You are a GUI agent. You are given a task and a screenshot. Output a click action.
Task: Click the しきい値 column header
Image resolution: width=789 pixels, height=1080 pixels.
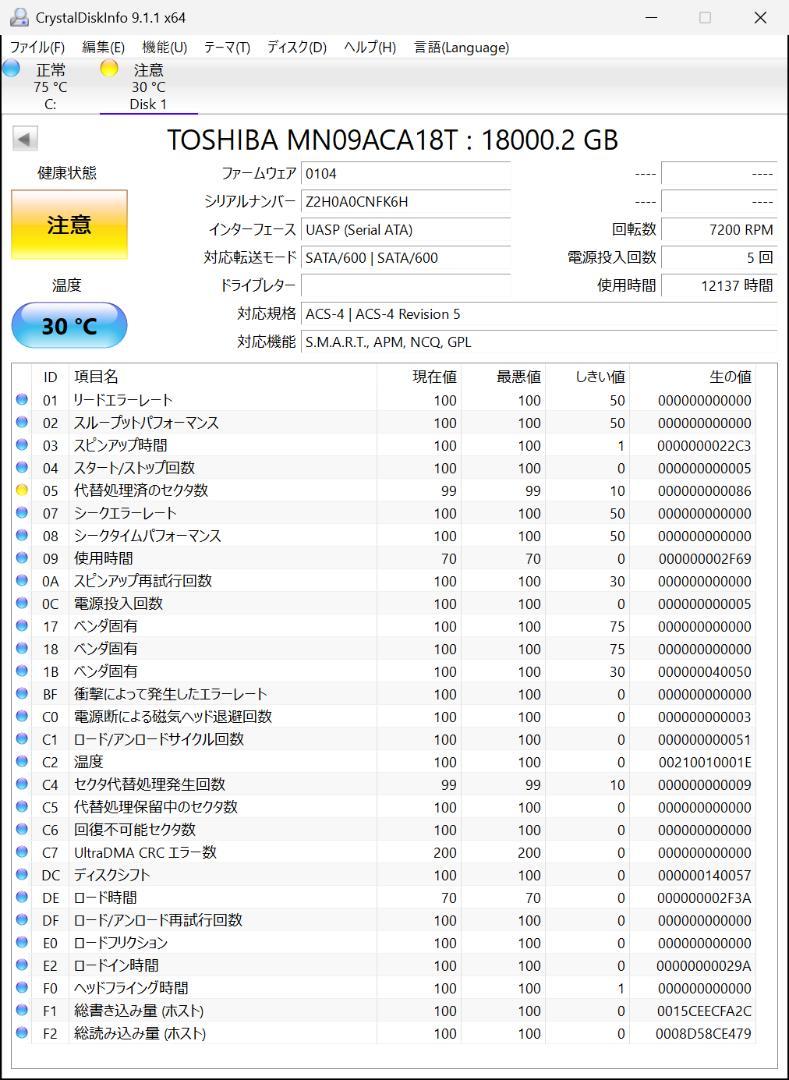[x=587, y=377]
